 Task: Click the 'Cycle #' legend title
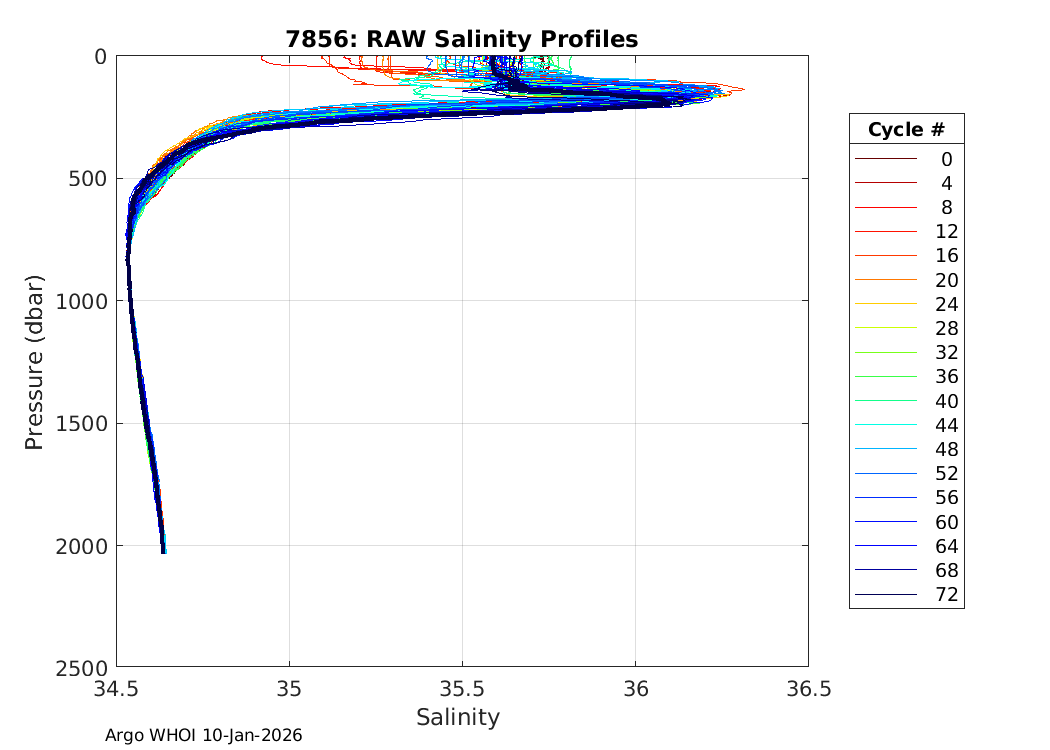906,130
